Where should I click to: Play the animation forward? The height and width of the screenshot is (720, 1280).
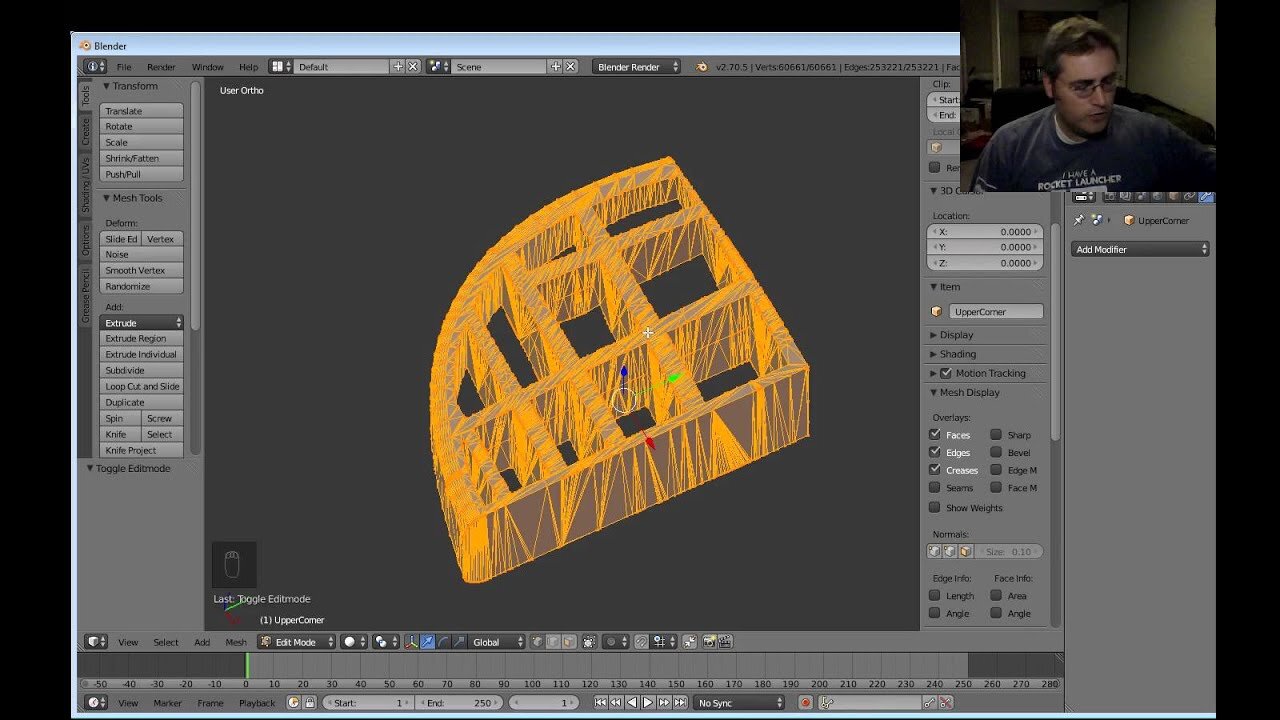(x=648, y=703)
